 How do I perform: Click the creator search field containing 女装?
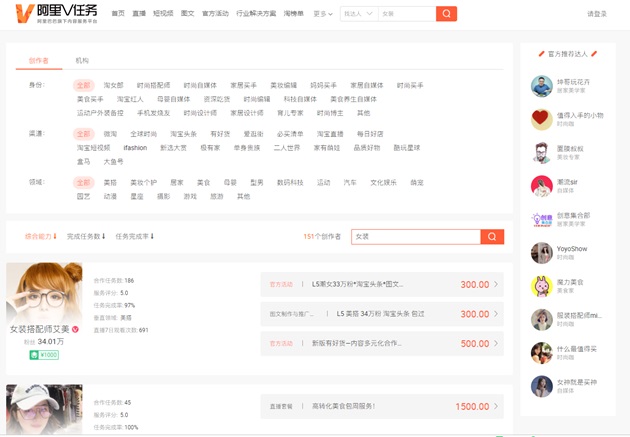point(414,237)
